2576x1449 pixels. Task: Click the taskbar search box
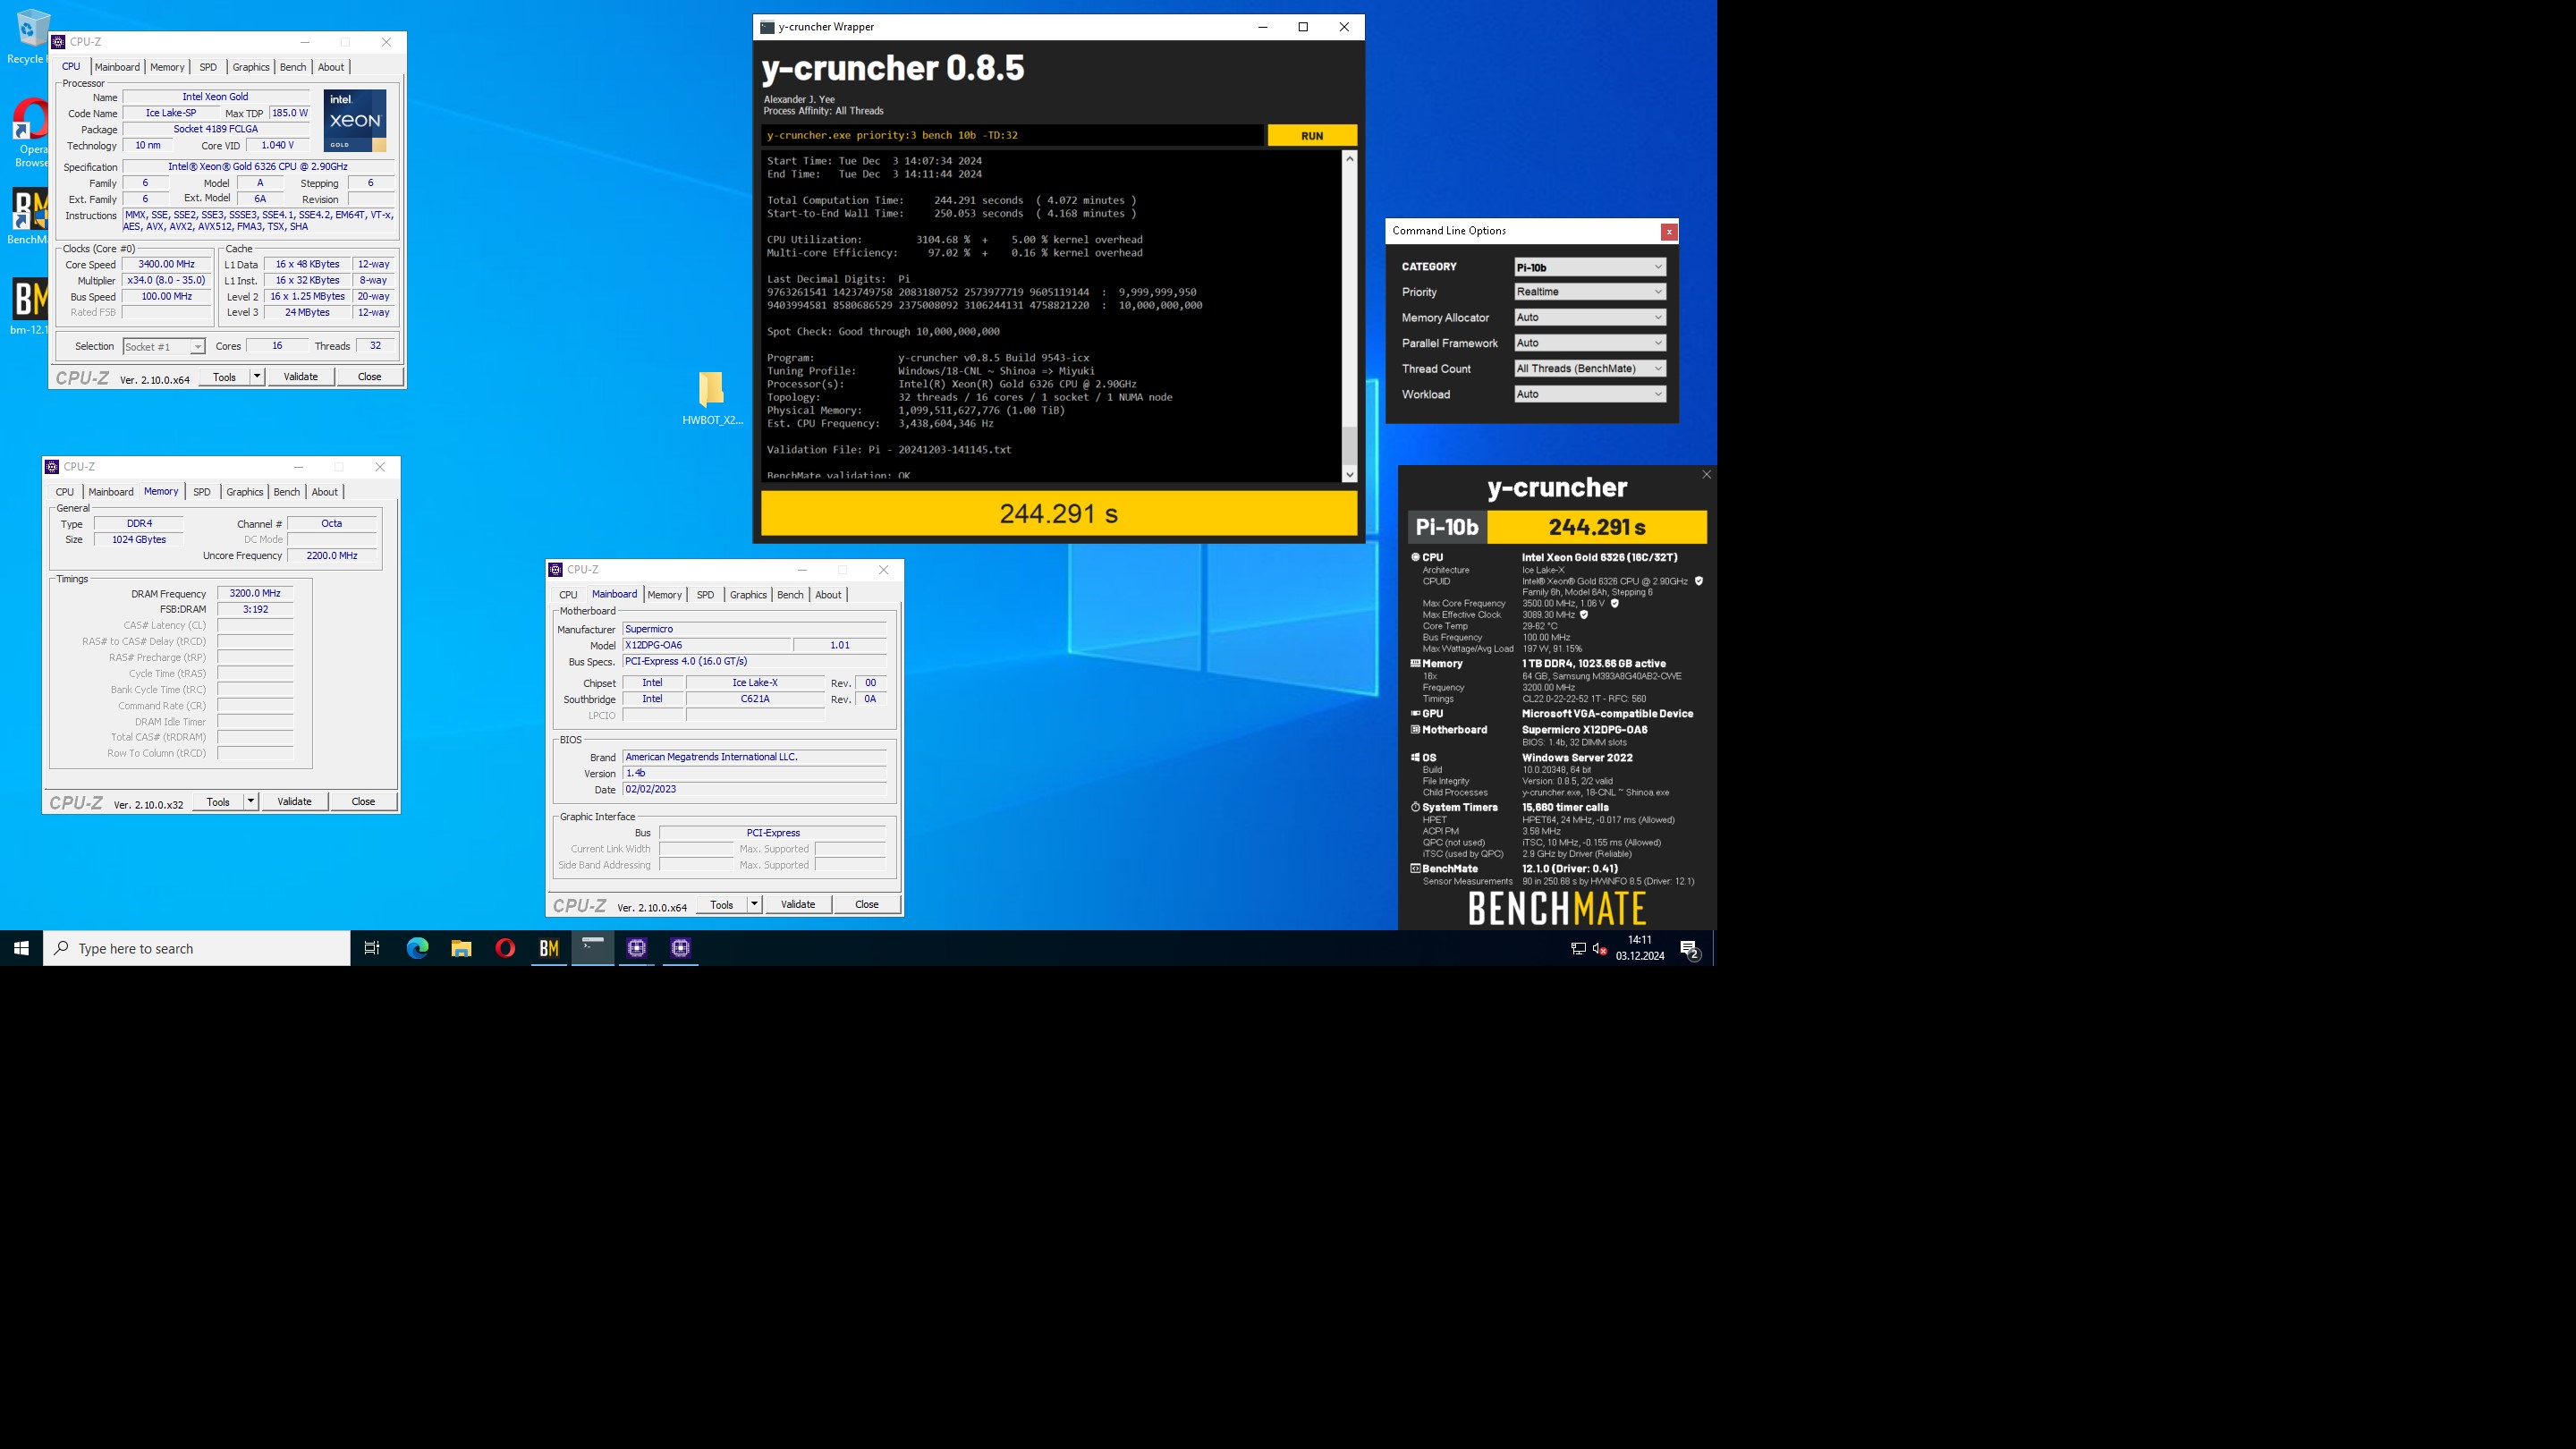point(197,948)
